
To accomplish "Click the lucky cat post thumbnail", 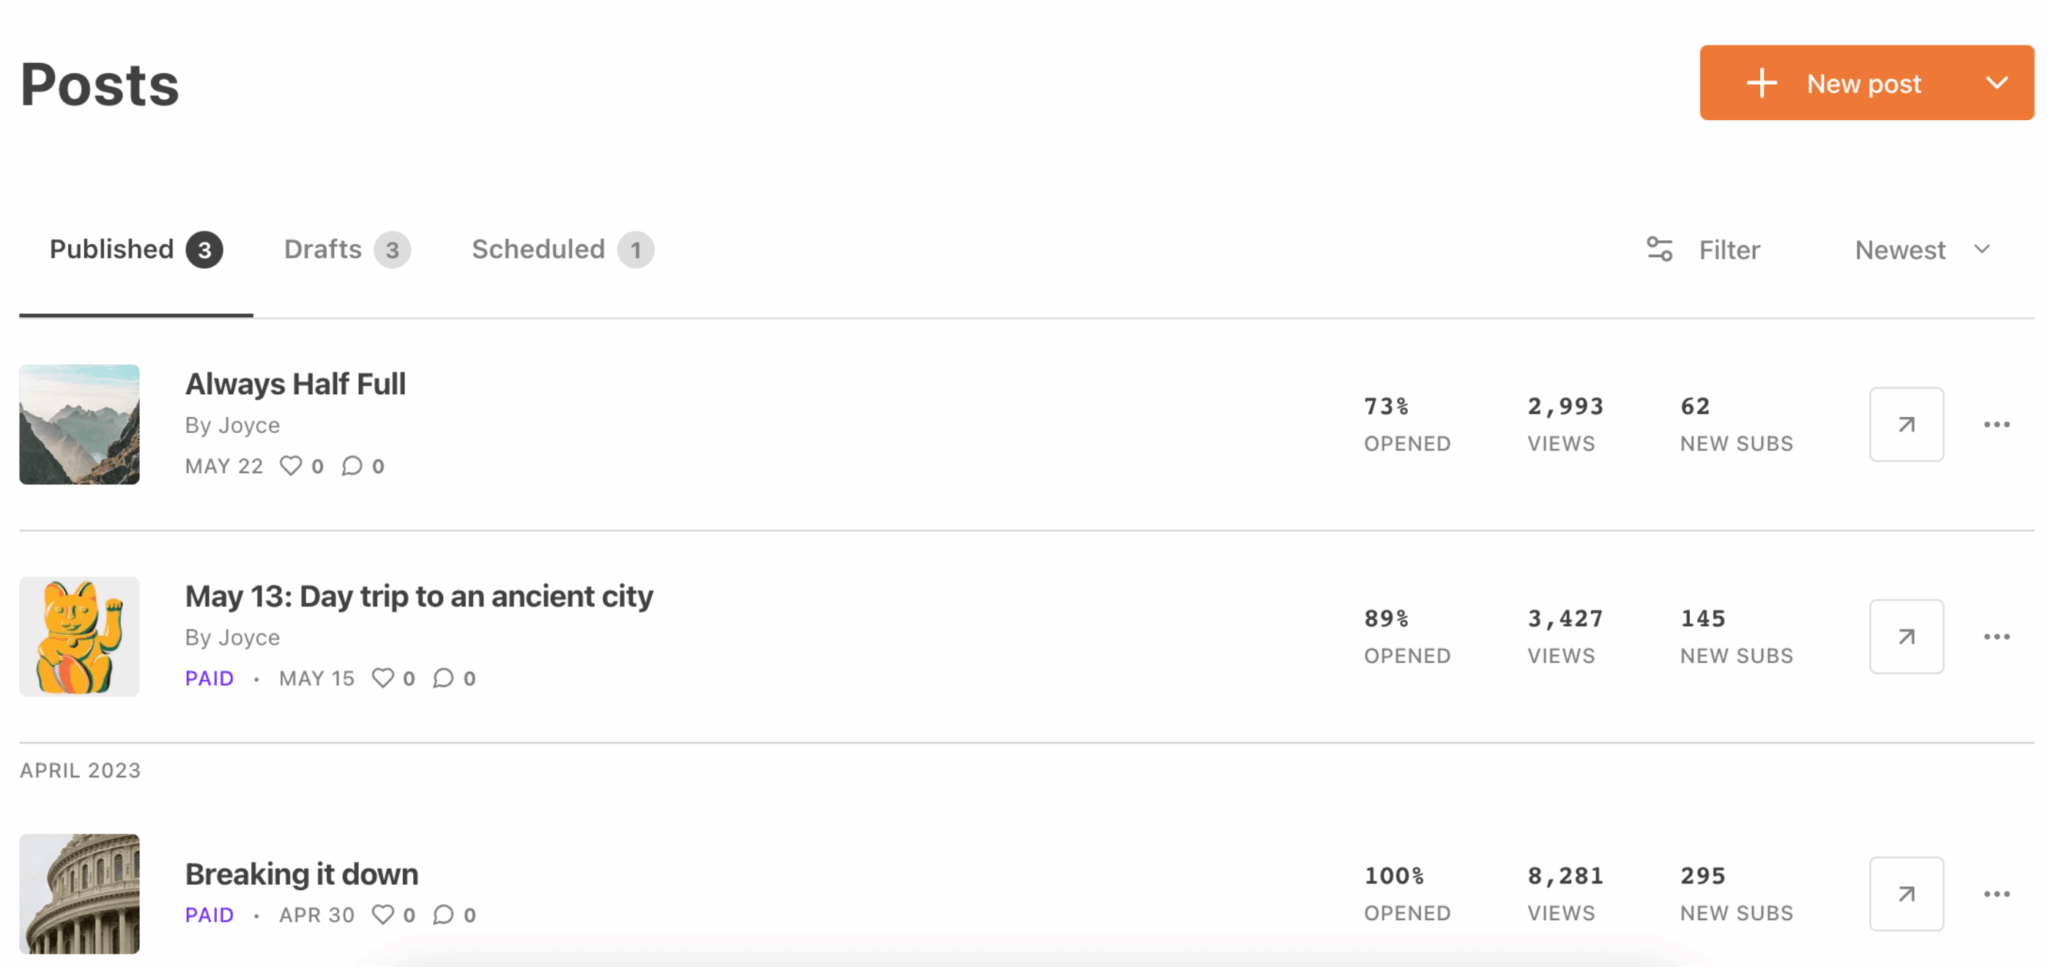I will pos(79,636).
